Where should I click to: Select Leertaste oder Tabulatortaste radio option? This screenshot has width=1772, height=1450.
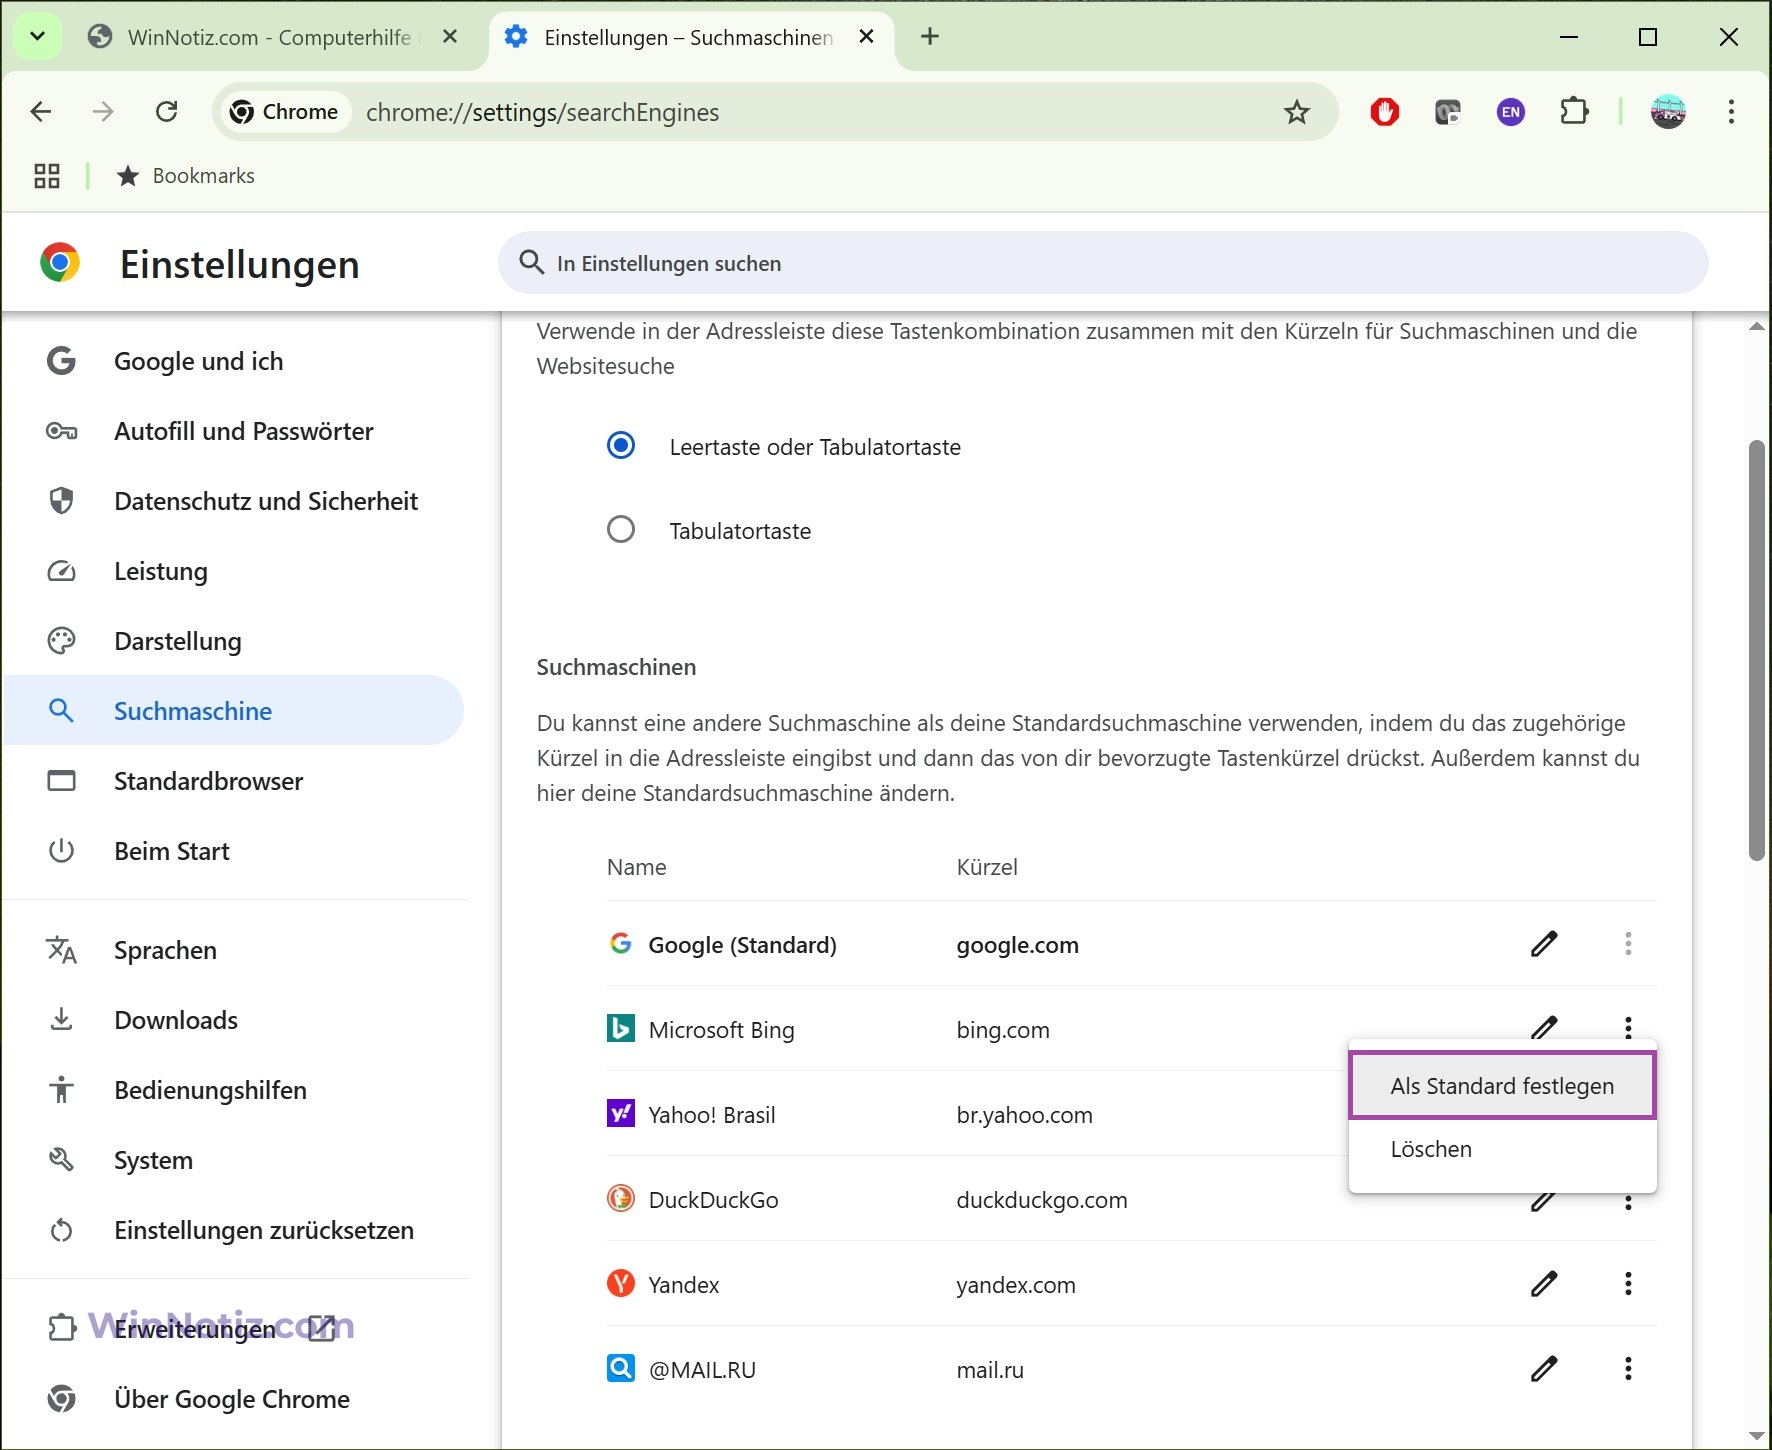(621, 445)
